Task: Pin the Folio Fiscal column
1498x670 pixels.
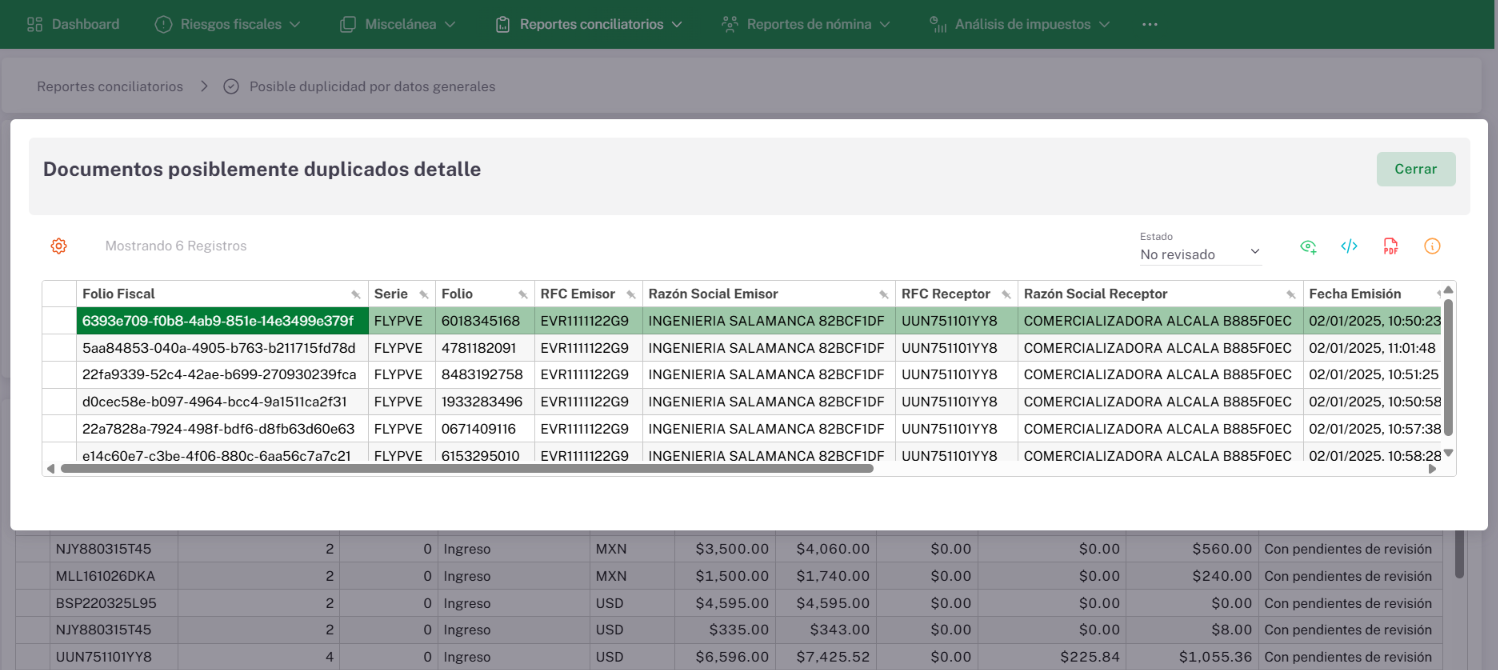Action: (x=356, y=295)
